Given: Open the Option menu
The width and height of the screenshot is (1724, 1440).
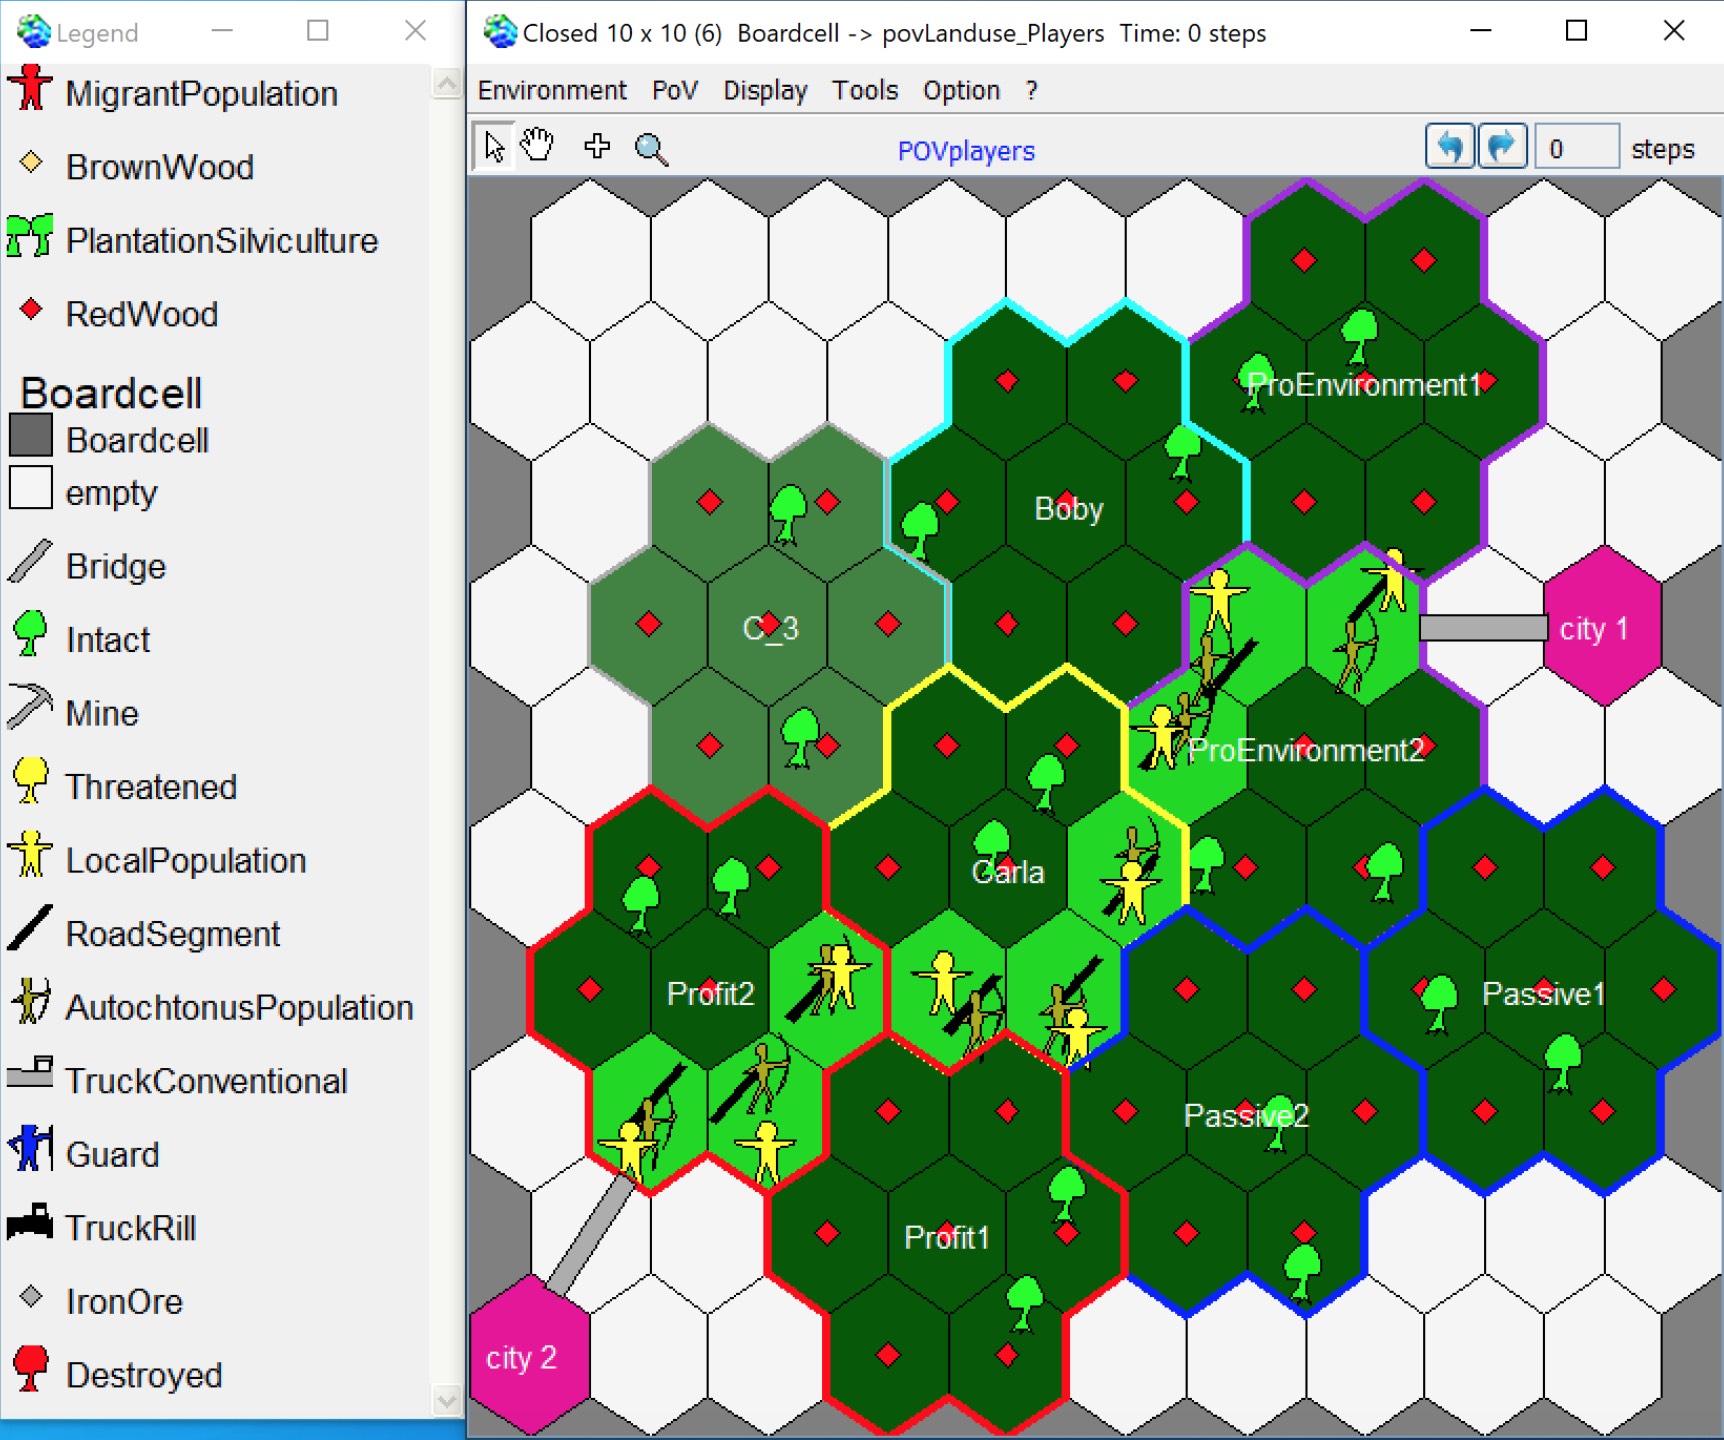Looking at the screenshot, I should click(960, 90).
